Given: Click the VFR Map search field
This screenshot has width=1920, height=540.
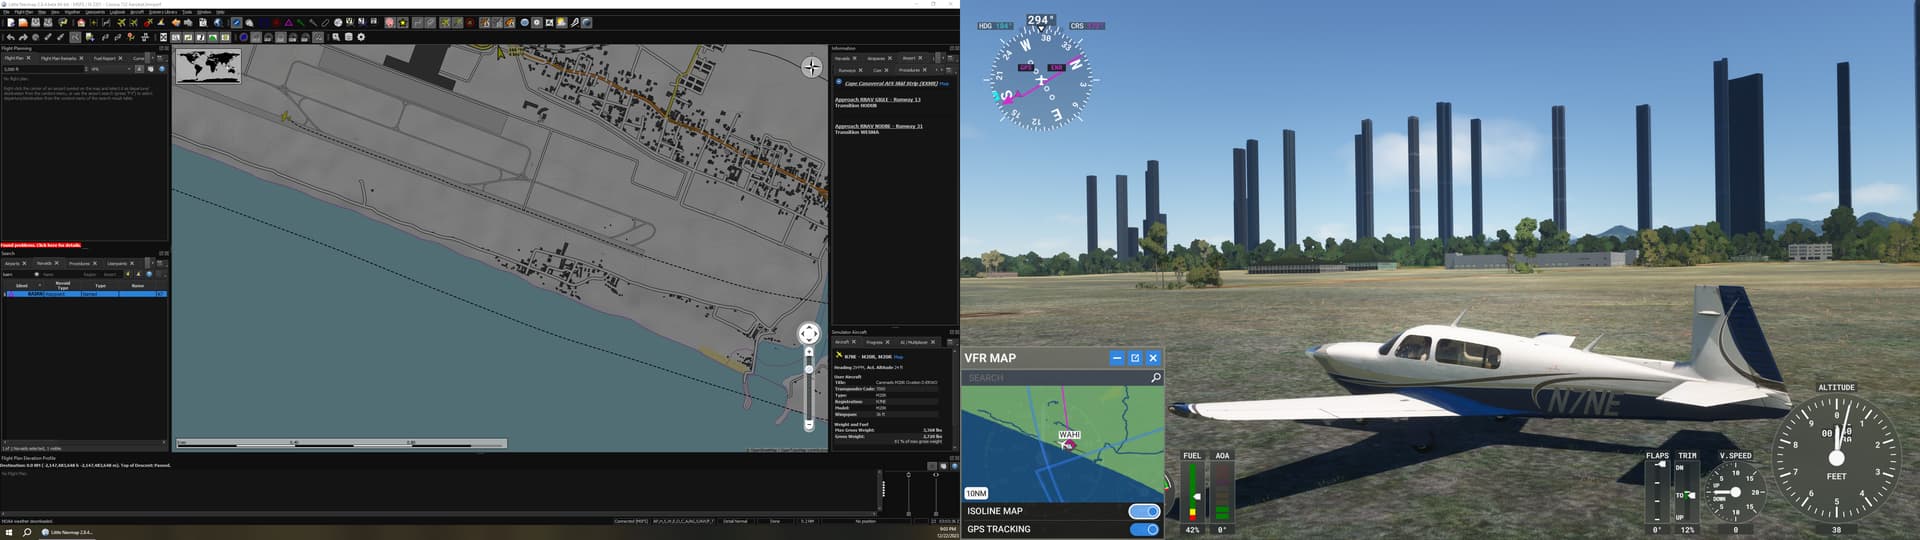Looking at the screenshot, I should [1055, 378].
